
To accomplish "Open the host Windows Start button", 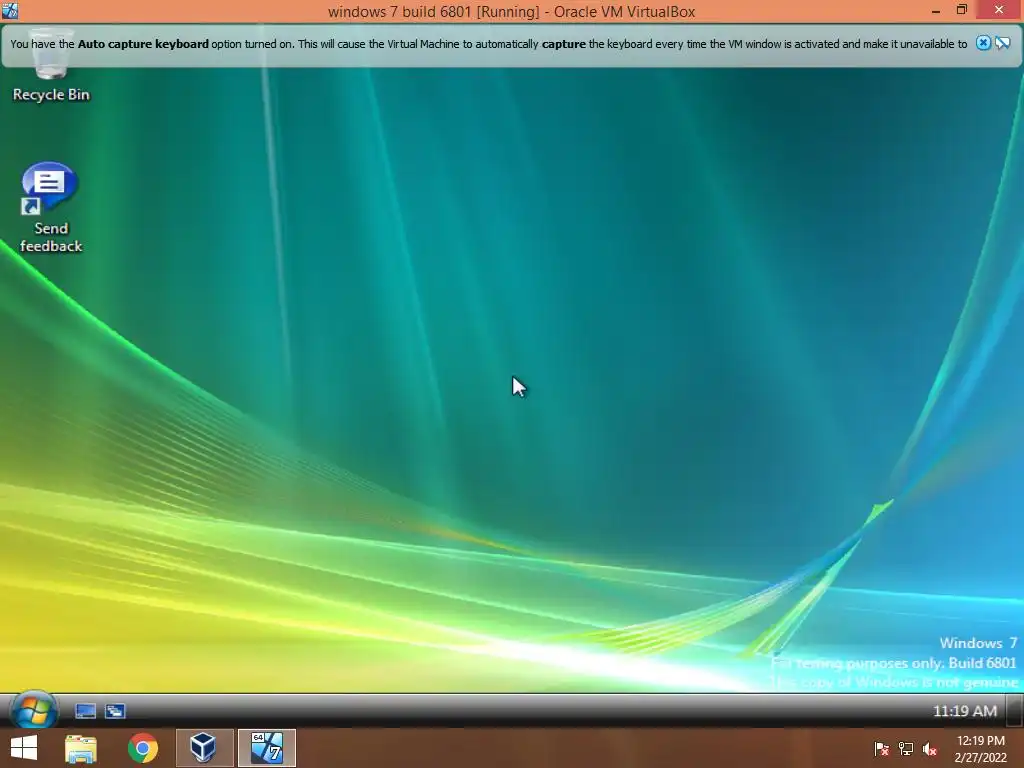I will pyautogui.click(x=24, y=747).
